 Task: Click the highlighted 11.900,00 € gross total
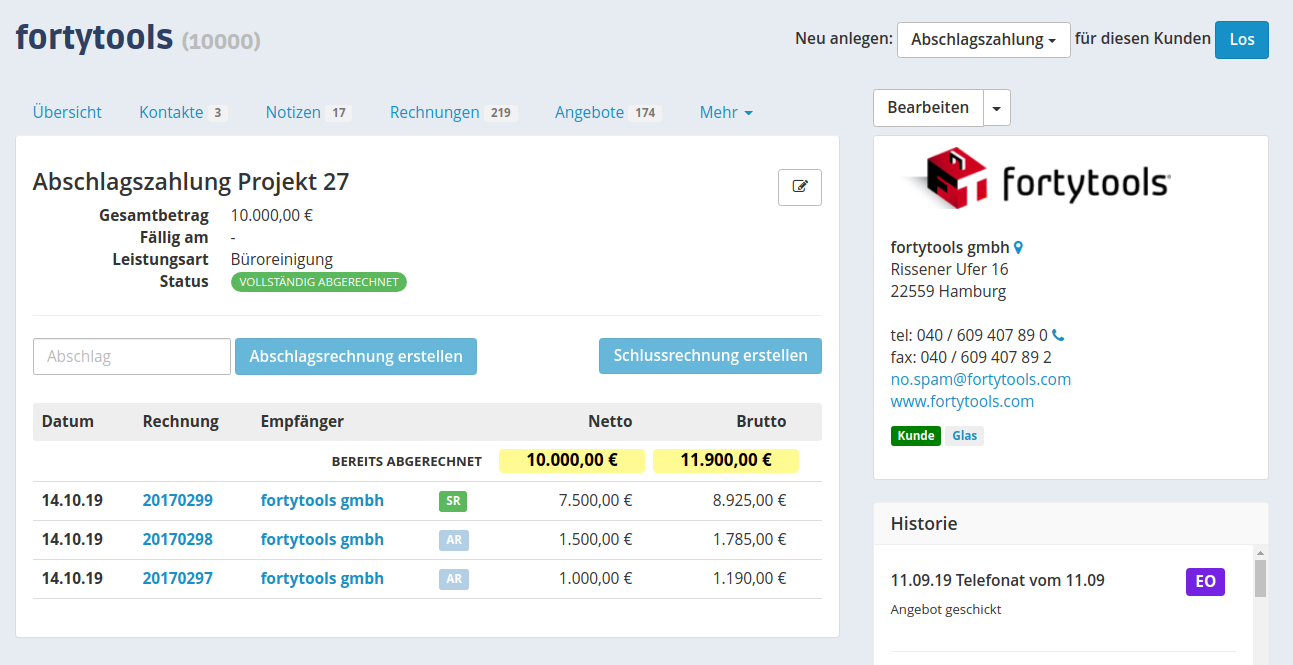coord(726,461)
